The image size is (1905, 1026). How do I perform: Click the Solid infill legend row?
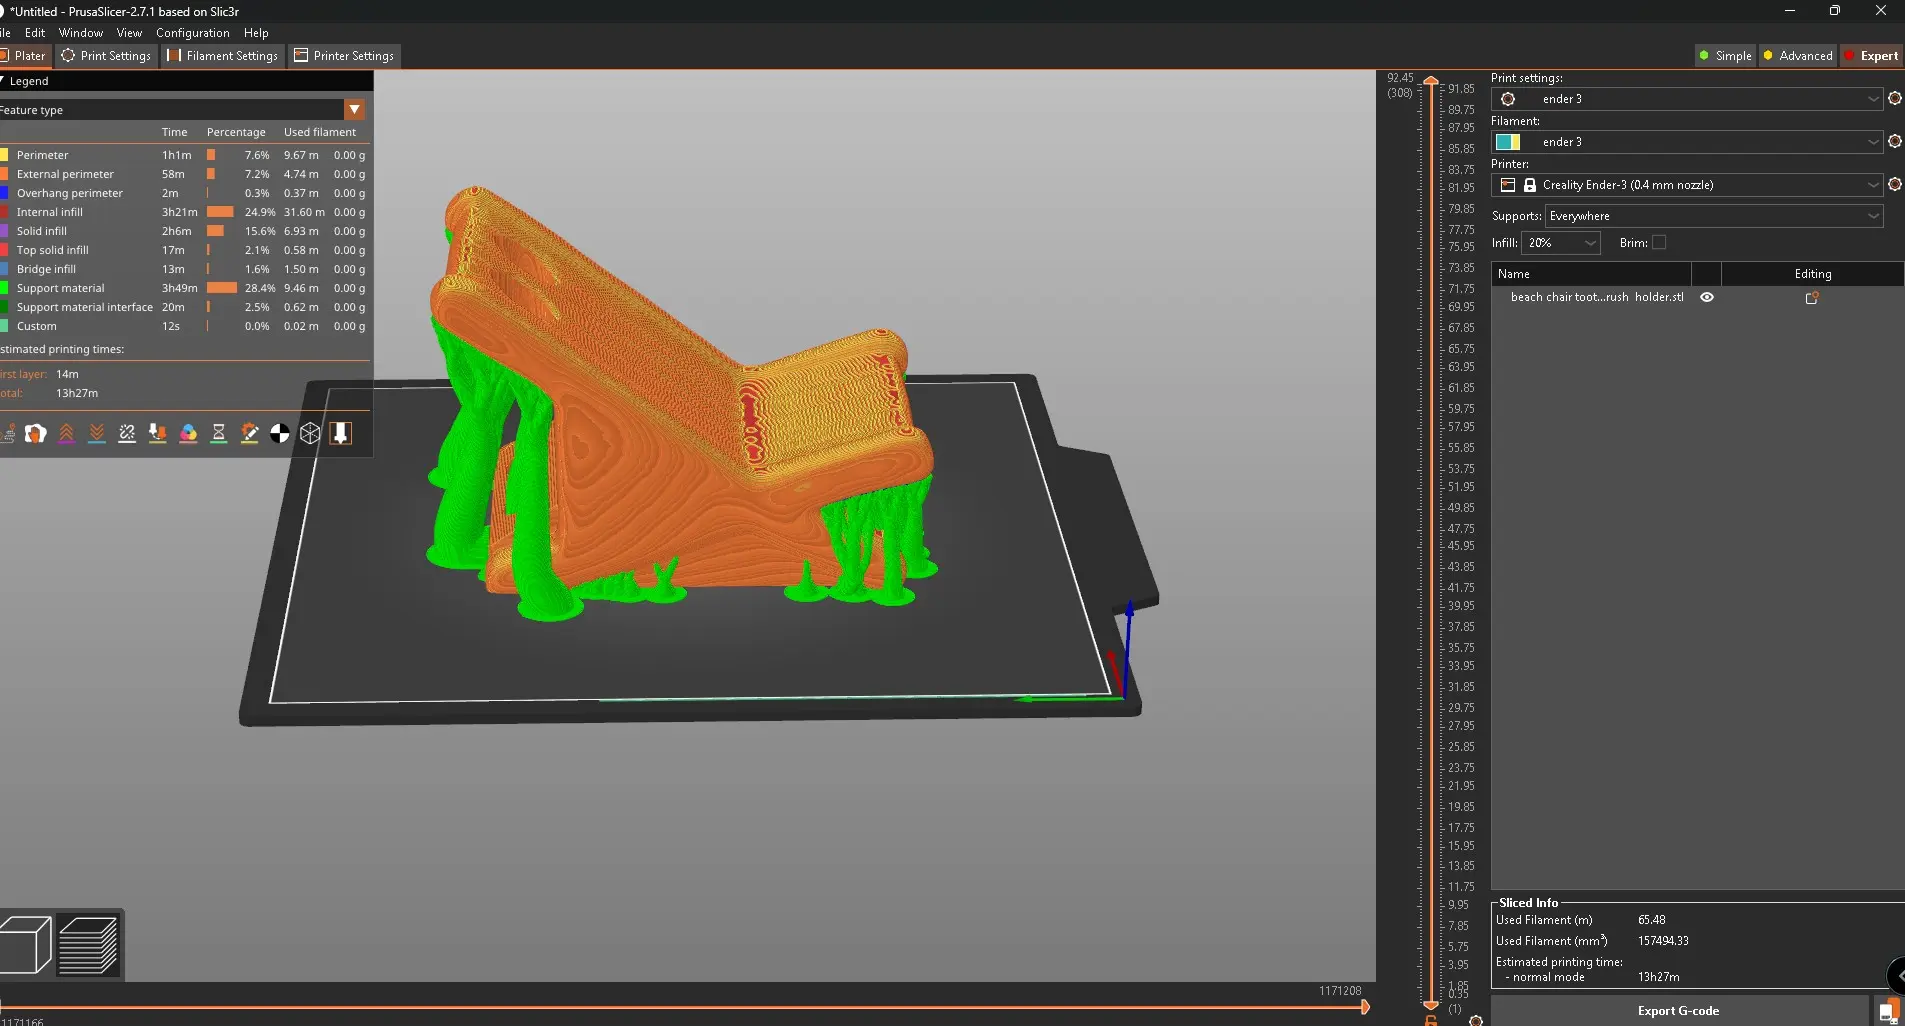[x=185, y=231]
